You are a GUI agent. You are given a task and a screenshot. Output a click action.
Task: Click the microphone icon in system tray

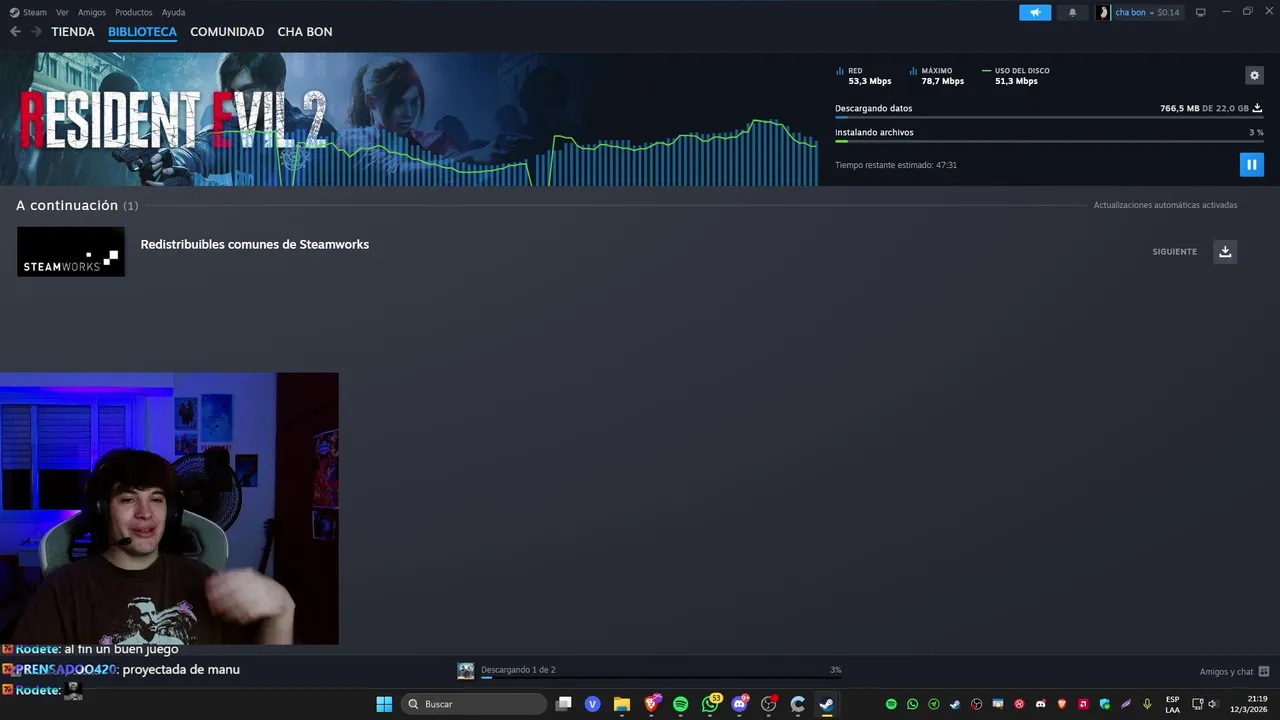[1147, 704]
